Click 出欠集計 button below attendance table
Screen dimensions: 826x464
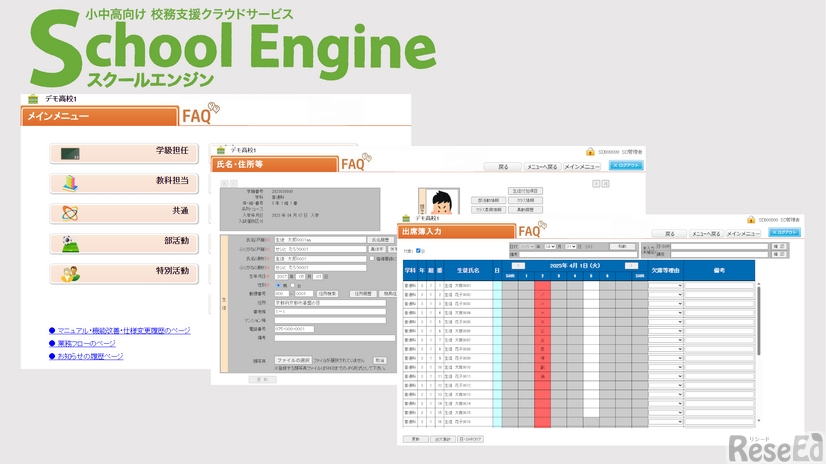(x=442, y=439)
